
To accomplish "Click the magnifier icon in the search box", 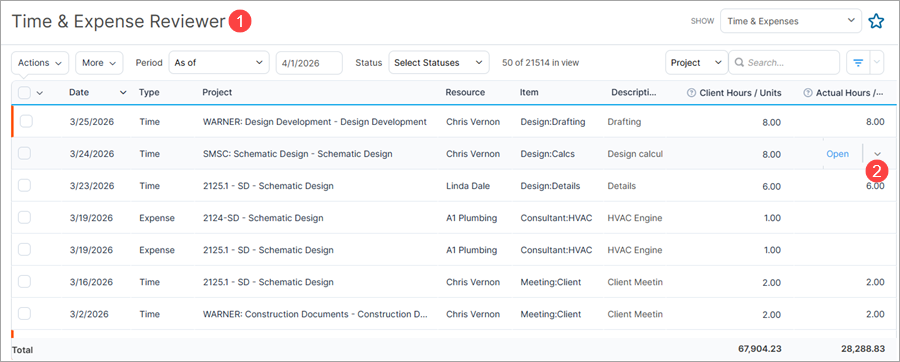I will click(739, 63).
